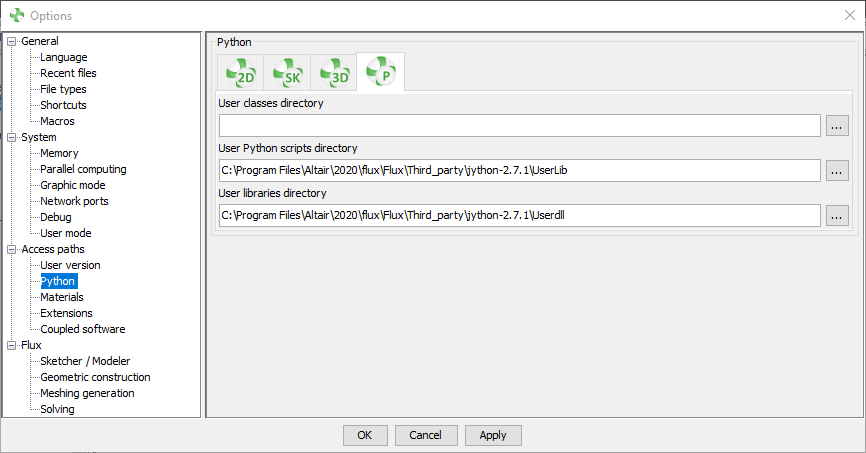
Task: Select the 2D Python tab icon
Action: pos(241,73)
